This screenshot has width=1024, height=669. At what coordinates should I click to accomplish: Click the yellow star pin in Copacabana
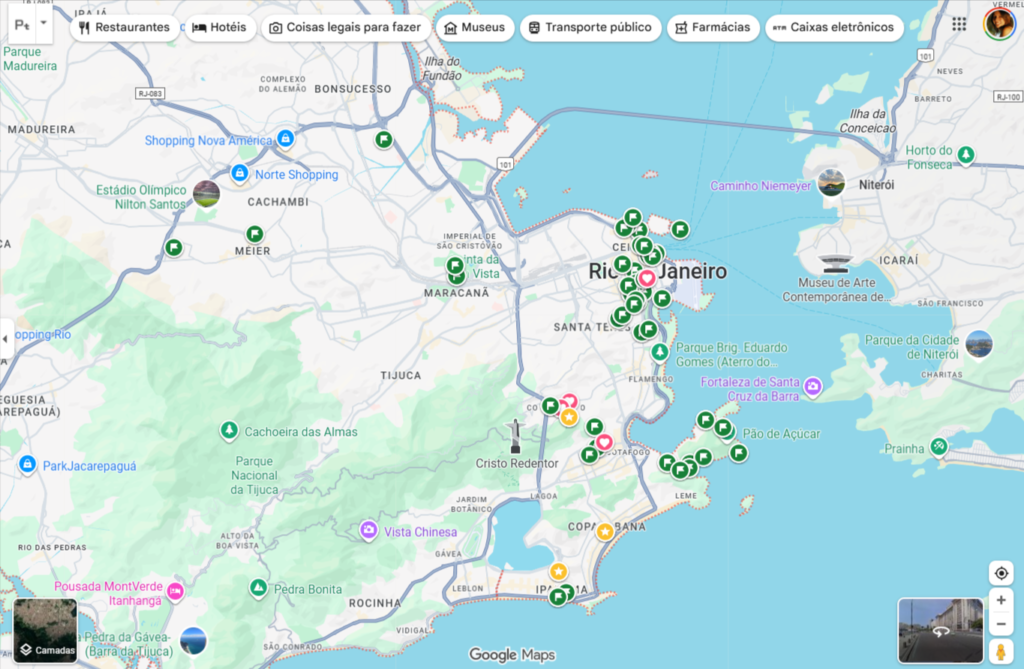pos(605,531)
